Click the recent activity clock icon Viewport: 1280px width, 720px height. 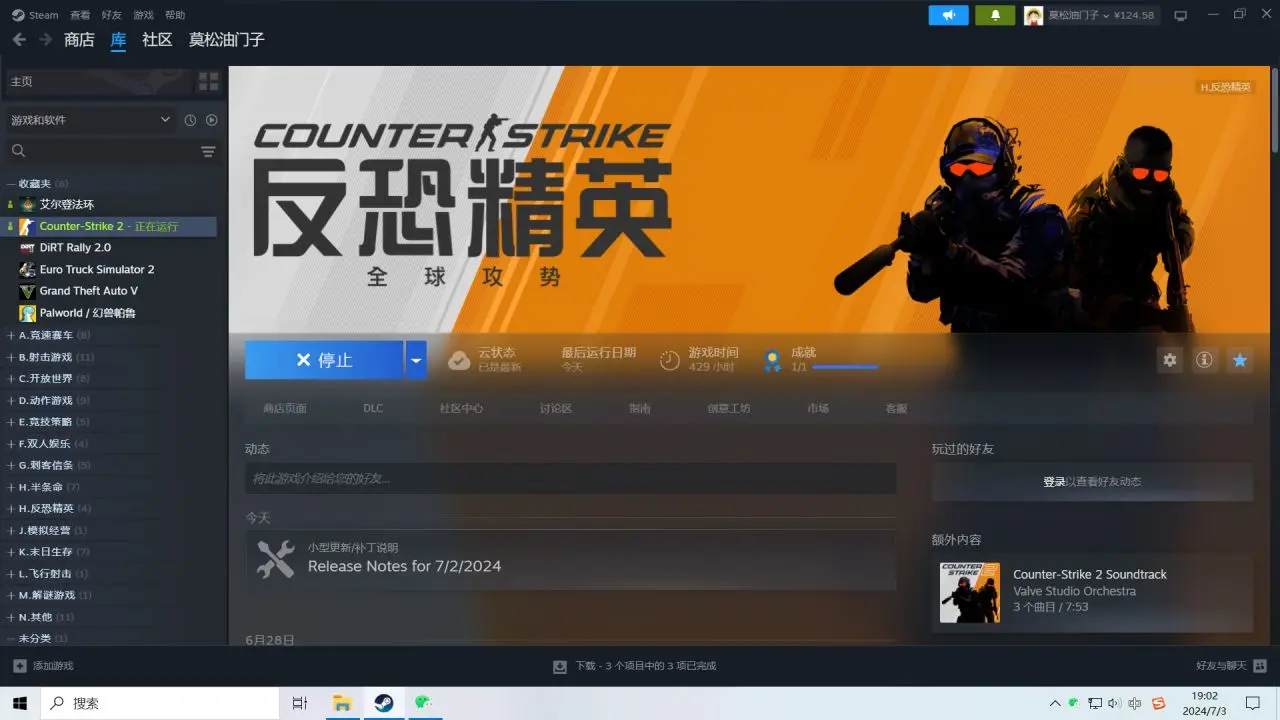click(190, 120)
